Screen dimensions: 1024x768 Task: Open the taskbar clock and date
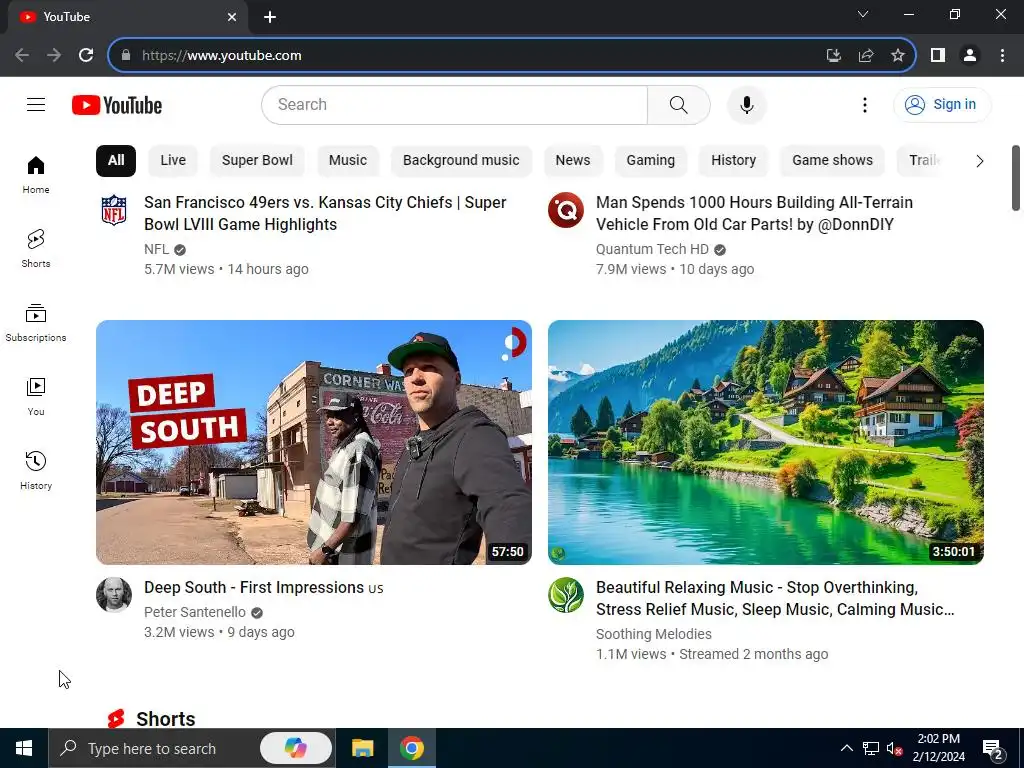pyautogui.click(x=938, y=748)
